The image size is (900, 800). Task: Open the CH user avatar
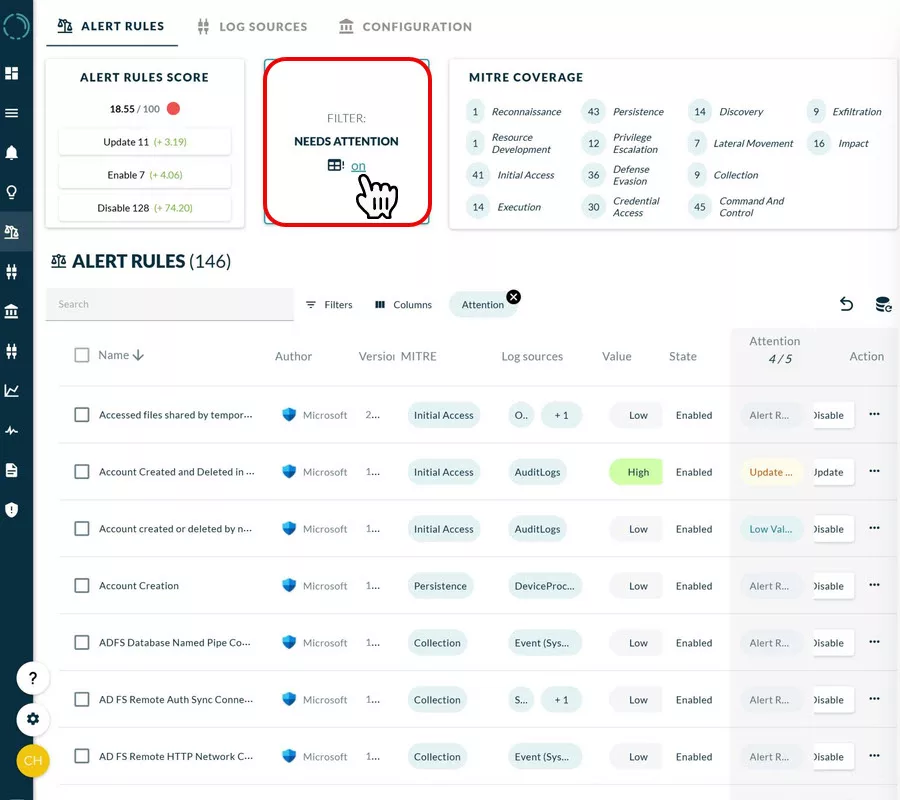(x=33, y=760)
